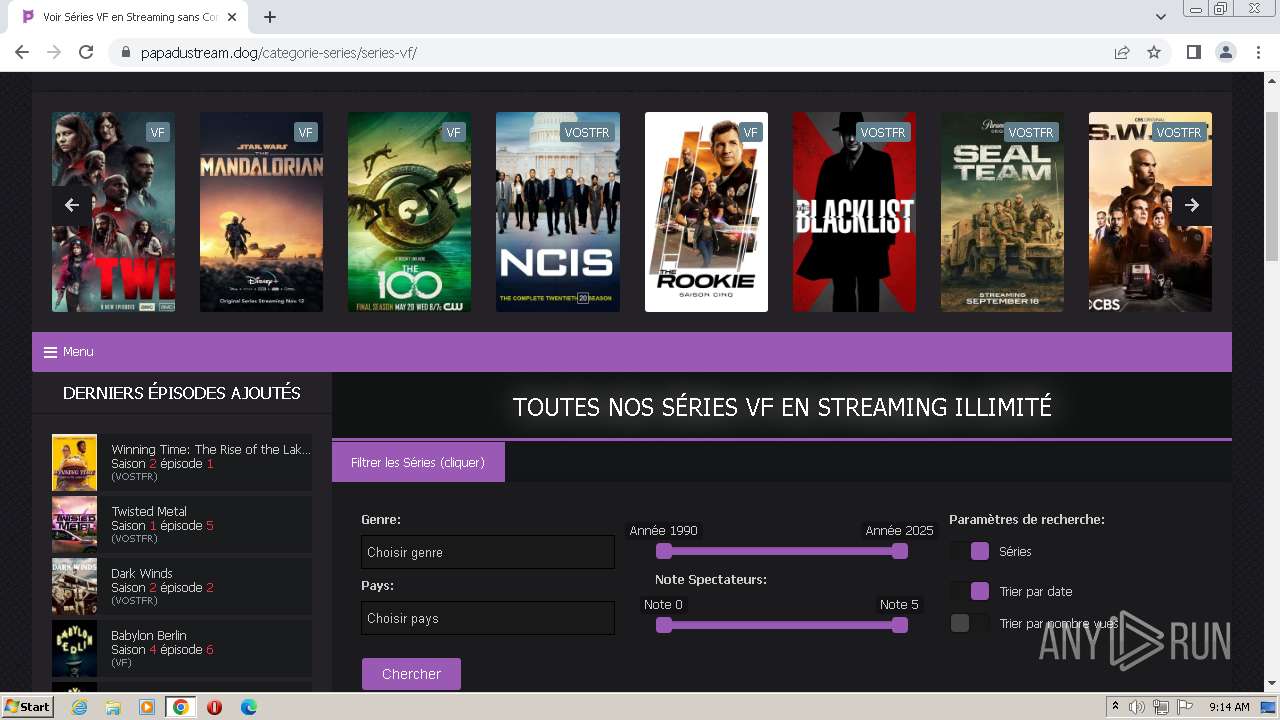Open the network tray icon
The image size is (1280, 720).
tap(1161, 707)
